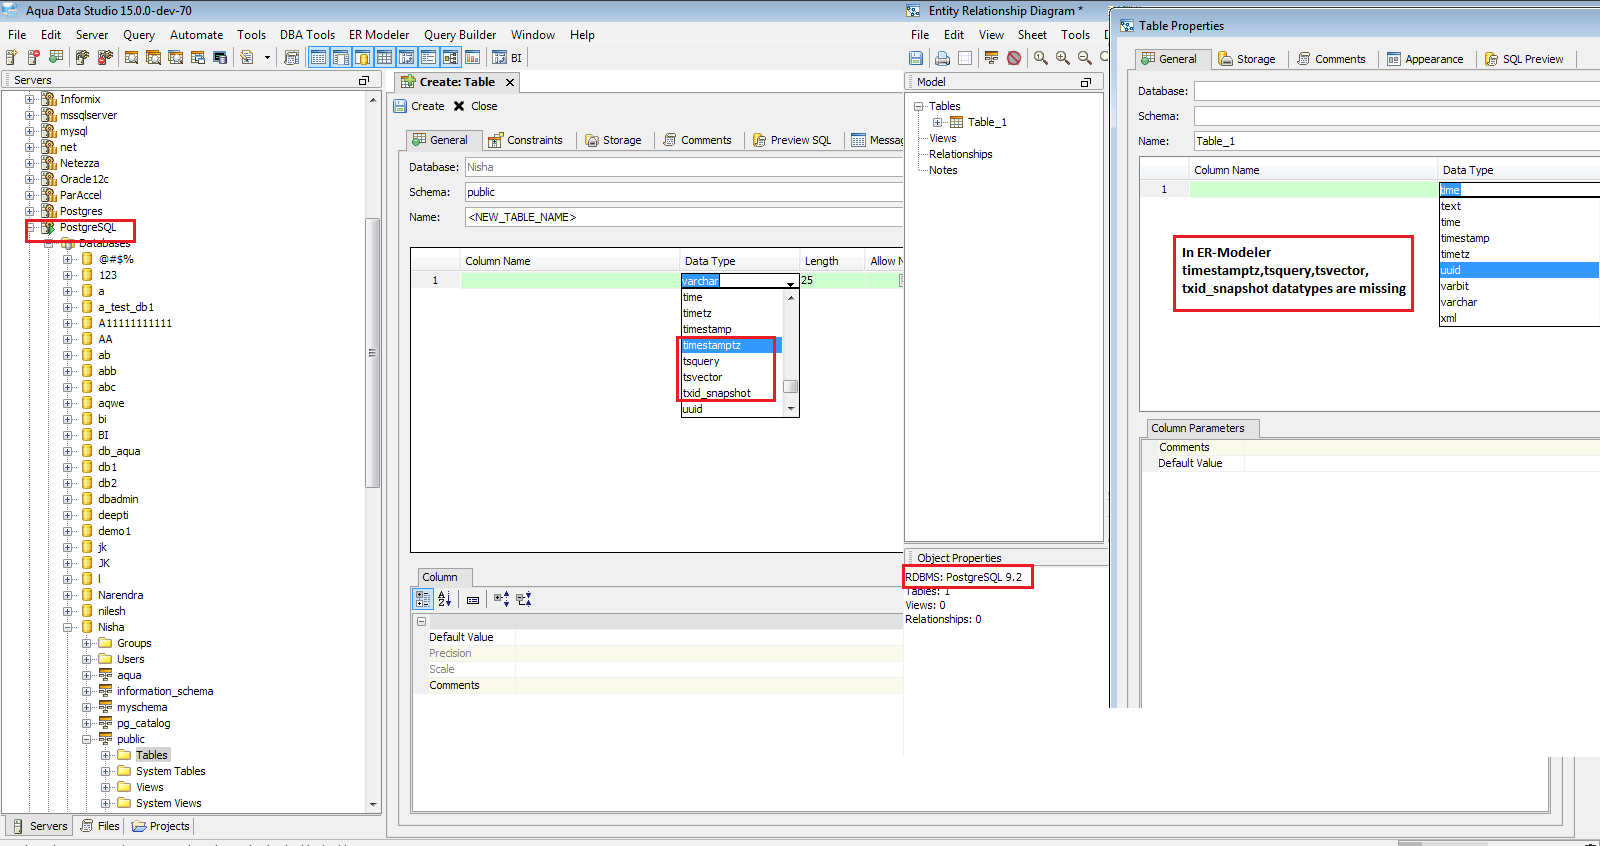The width and height of the screenshot is (1600, 846).
Task: Click the save icon in ER Diagram toolbar
Action: [x=916, y=58]
